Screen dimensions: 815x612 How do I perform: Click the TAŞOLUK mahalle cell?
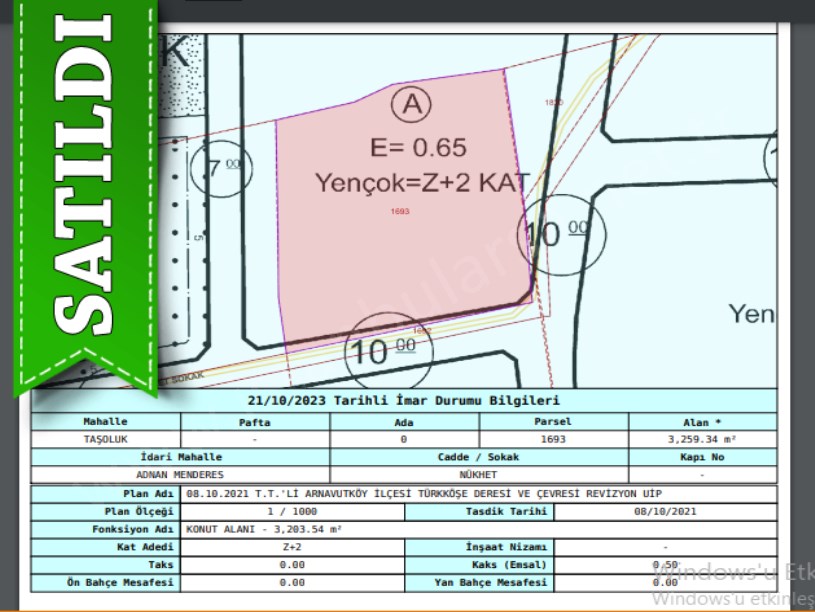coord(106,439)
